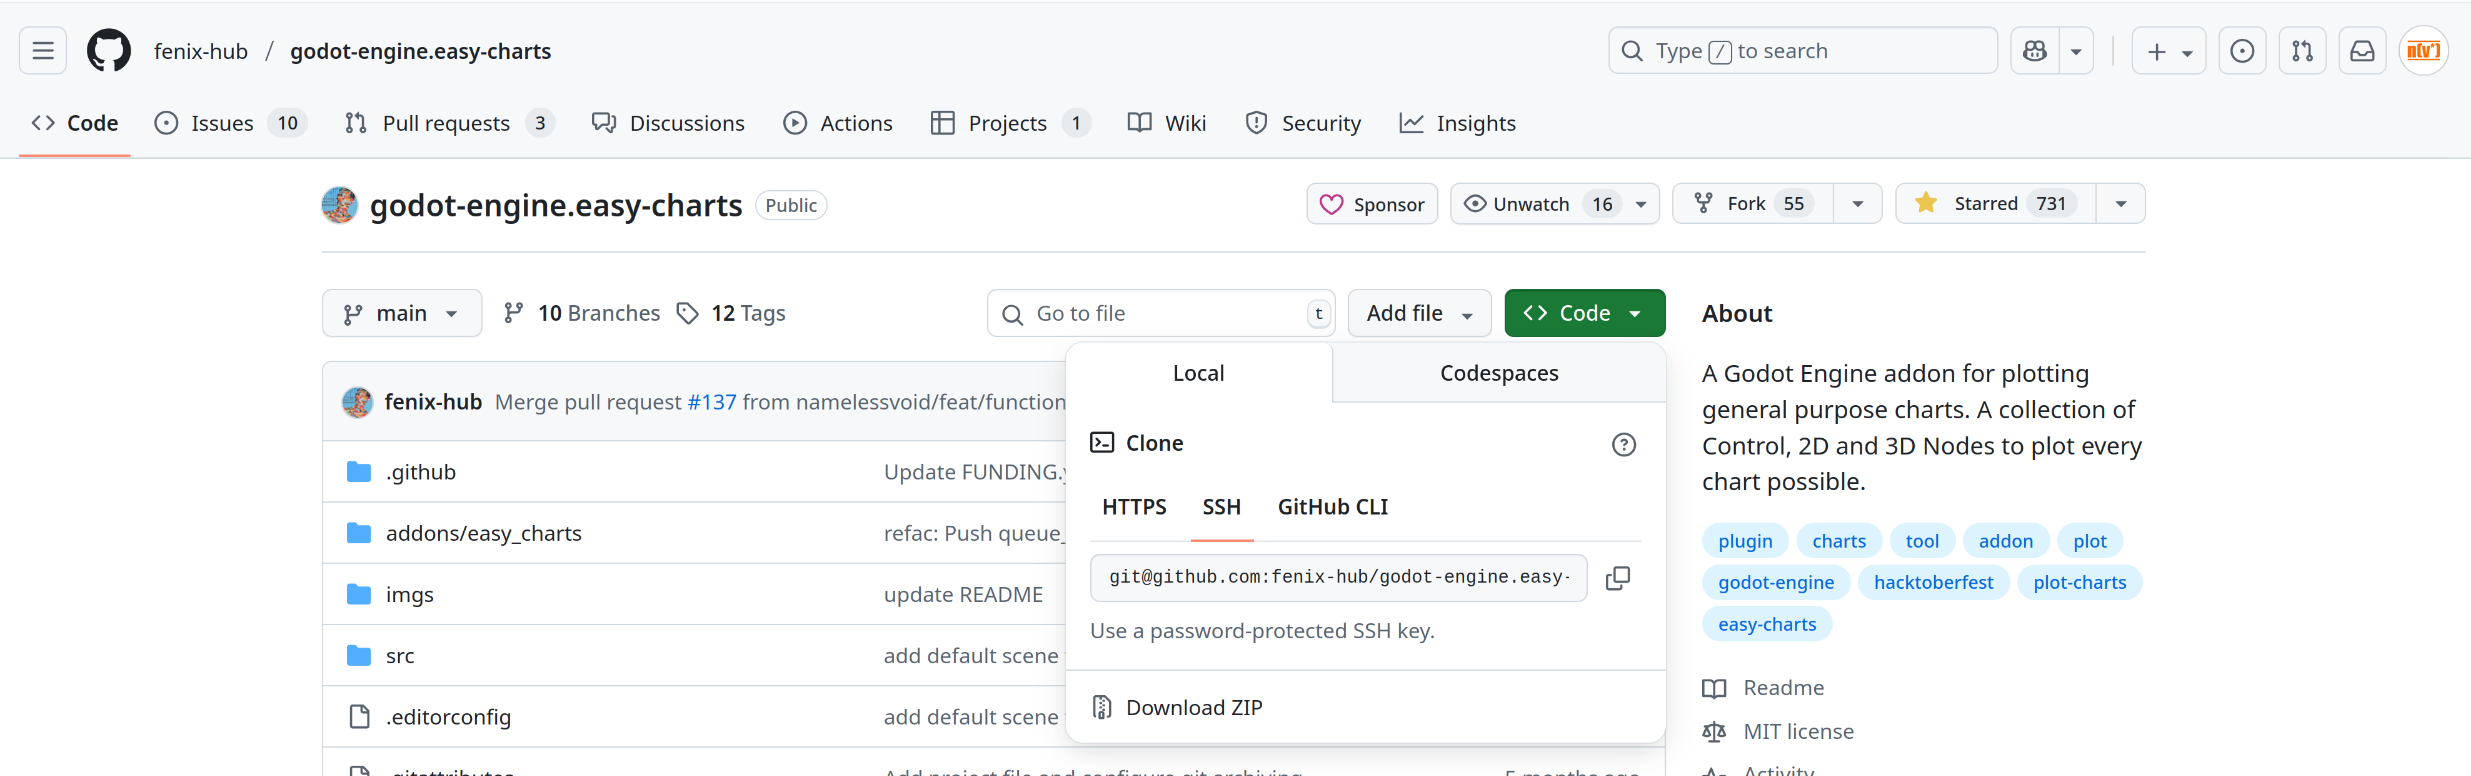Expand the main branch selector dropdown

tap(401, 314)
